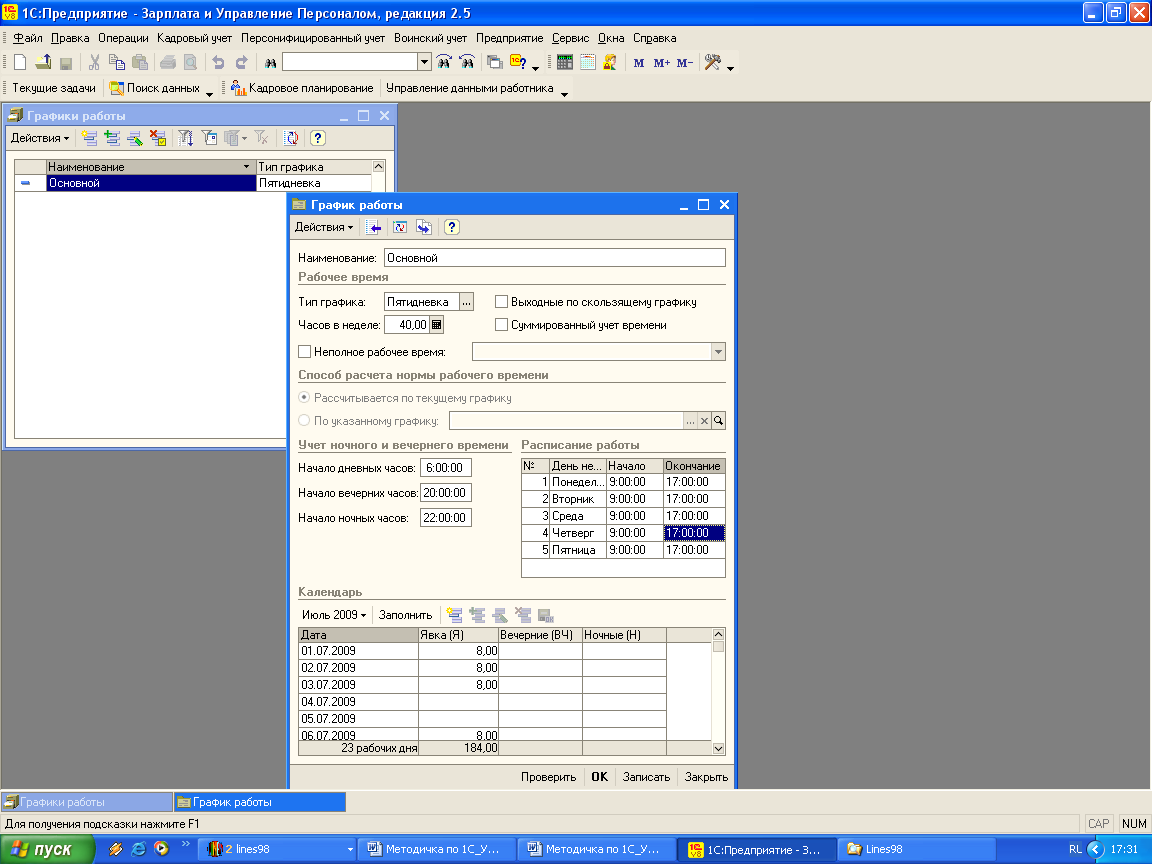The image size is (1152, 864).
Task: Click the M+ memory button in main toolbar
Action: 661,62
